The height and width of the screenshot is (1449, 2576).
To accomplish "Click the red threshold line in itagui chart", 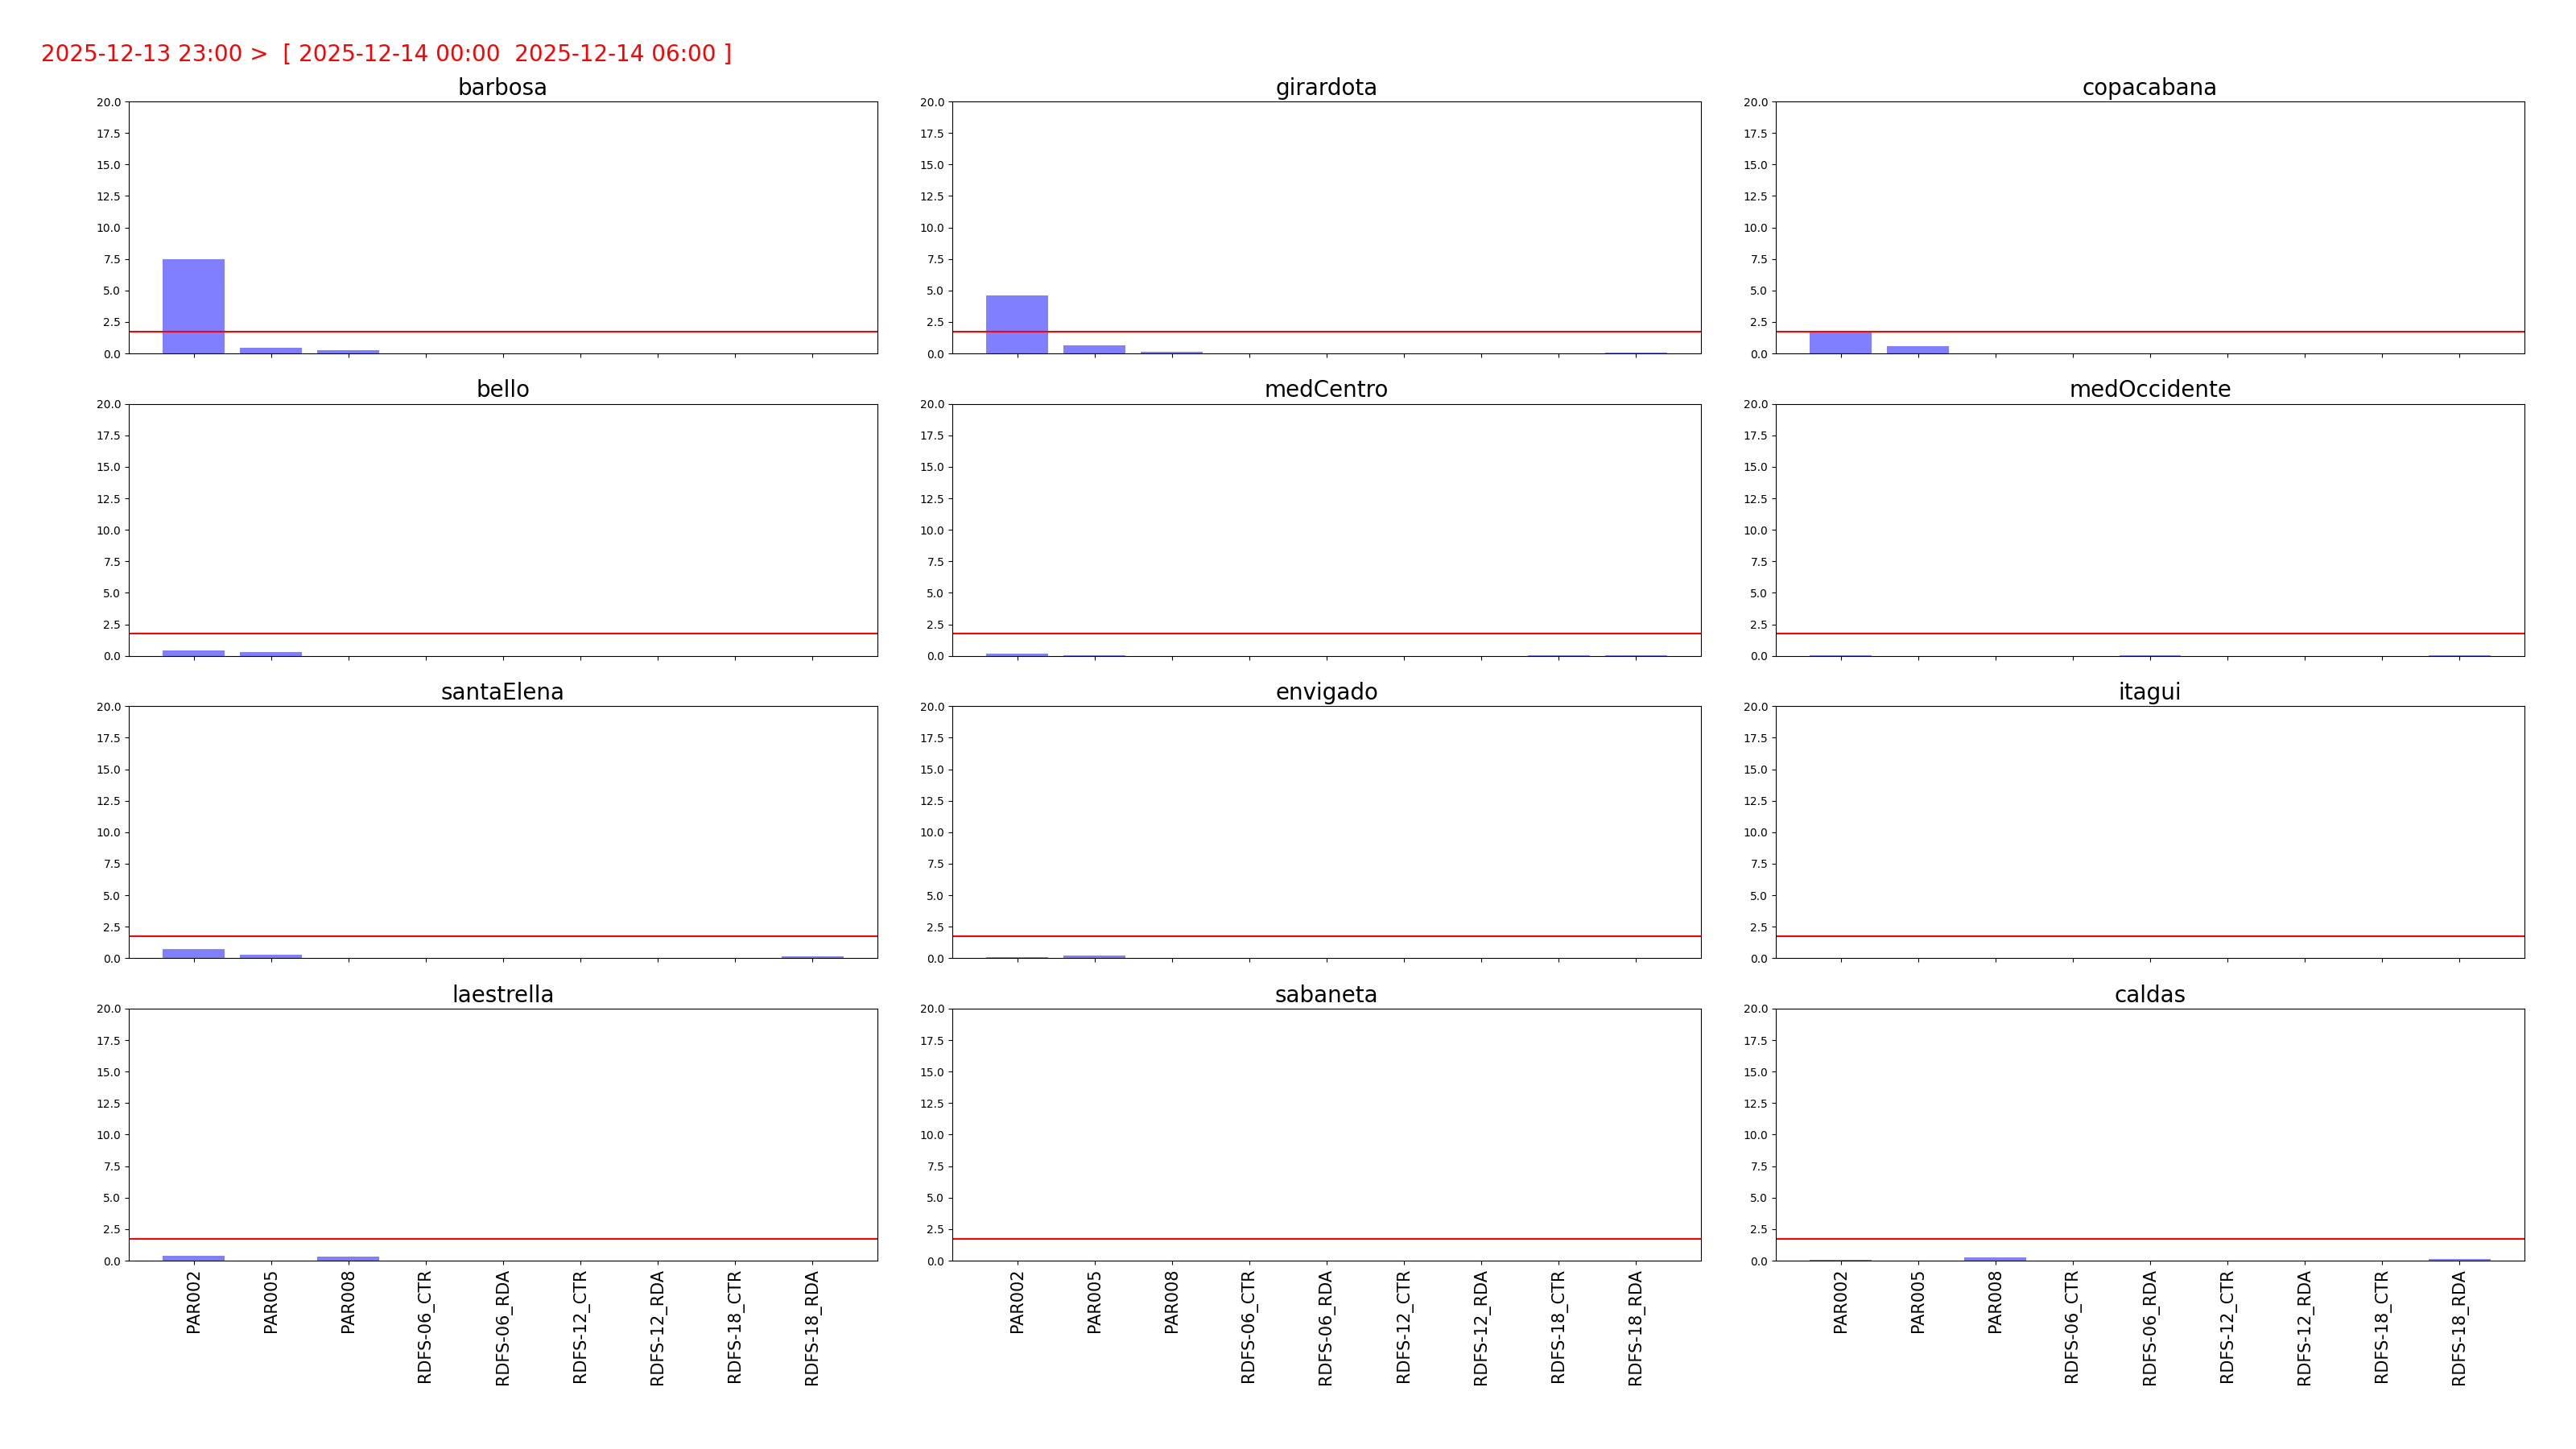I will pyautogui.click(x=2149, y=936).
